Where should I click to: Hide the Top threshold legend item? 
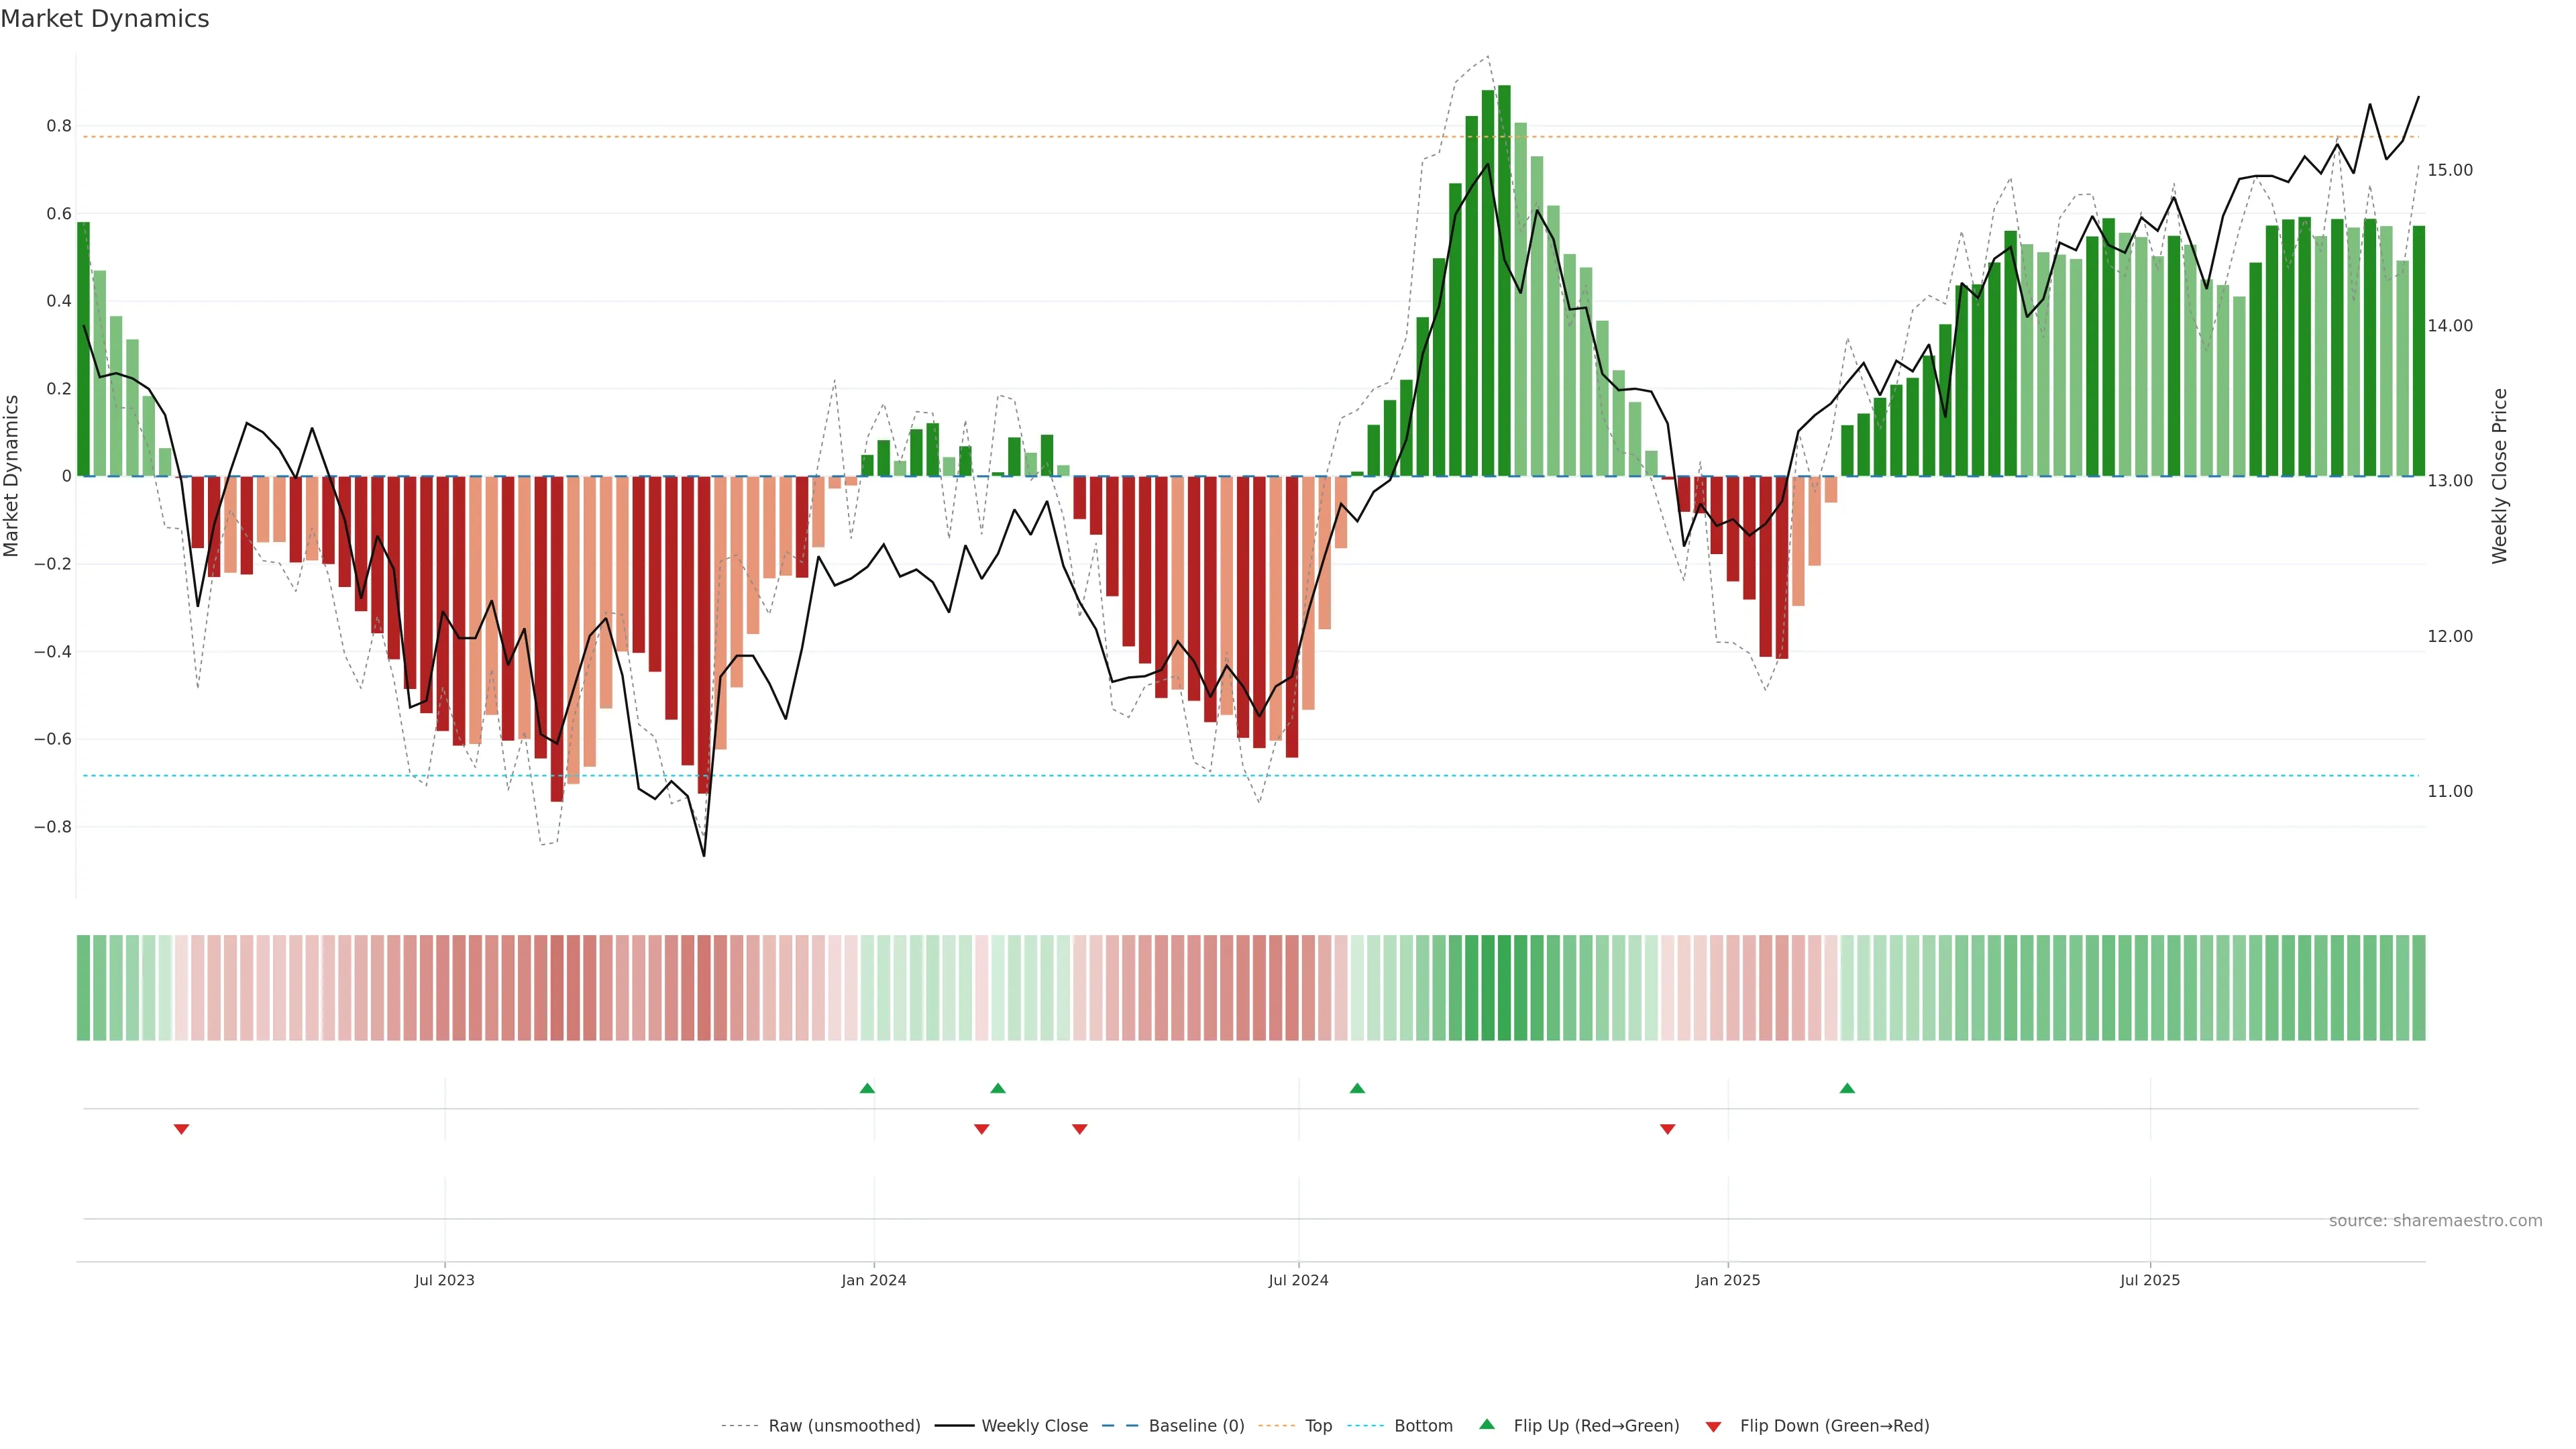1318,1426
